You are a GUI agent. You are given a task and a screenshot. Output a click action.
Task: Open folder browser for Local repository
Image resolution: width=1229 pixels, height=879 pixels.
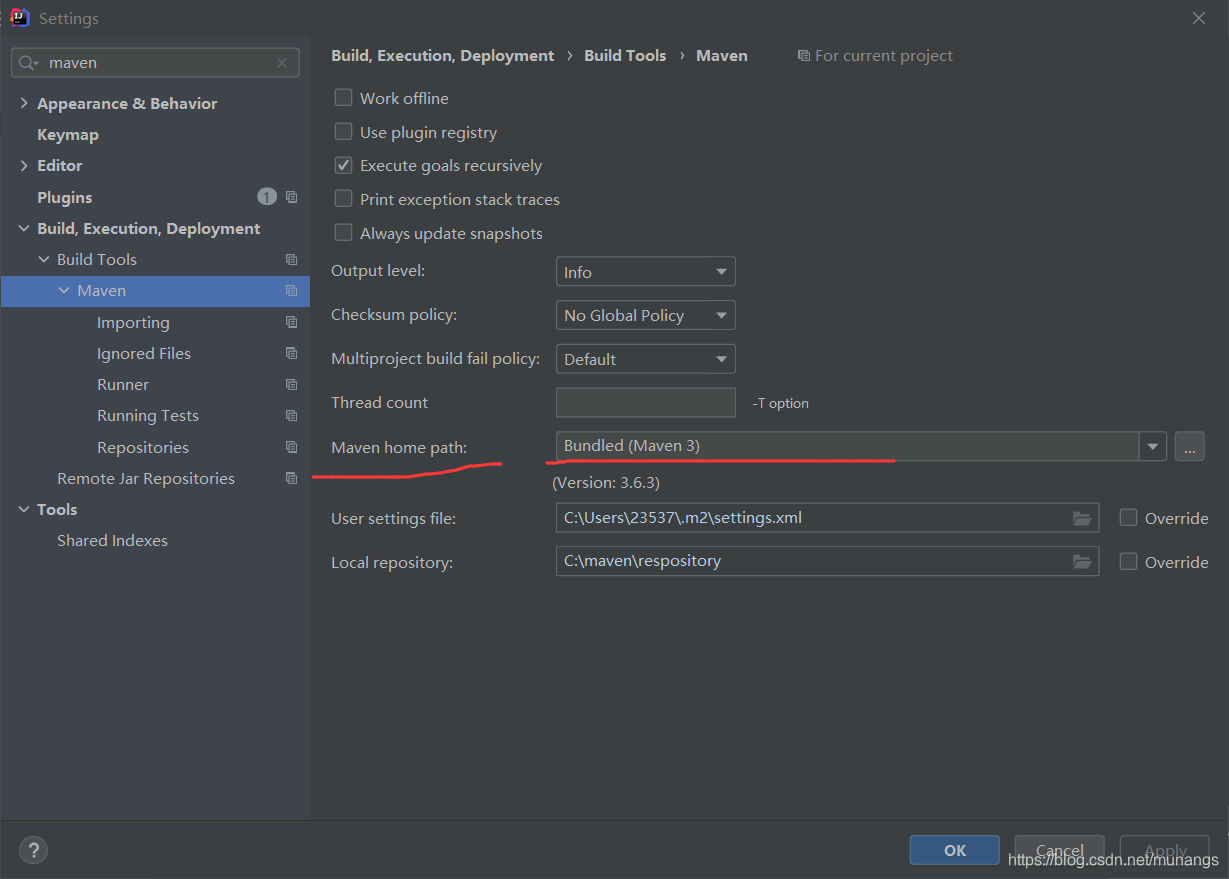tap(1082, 561)
